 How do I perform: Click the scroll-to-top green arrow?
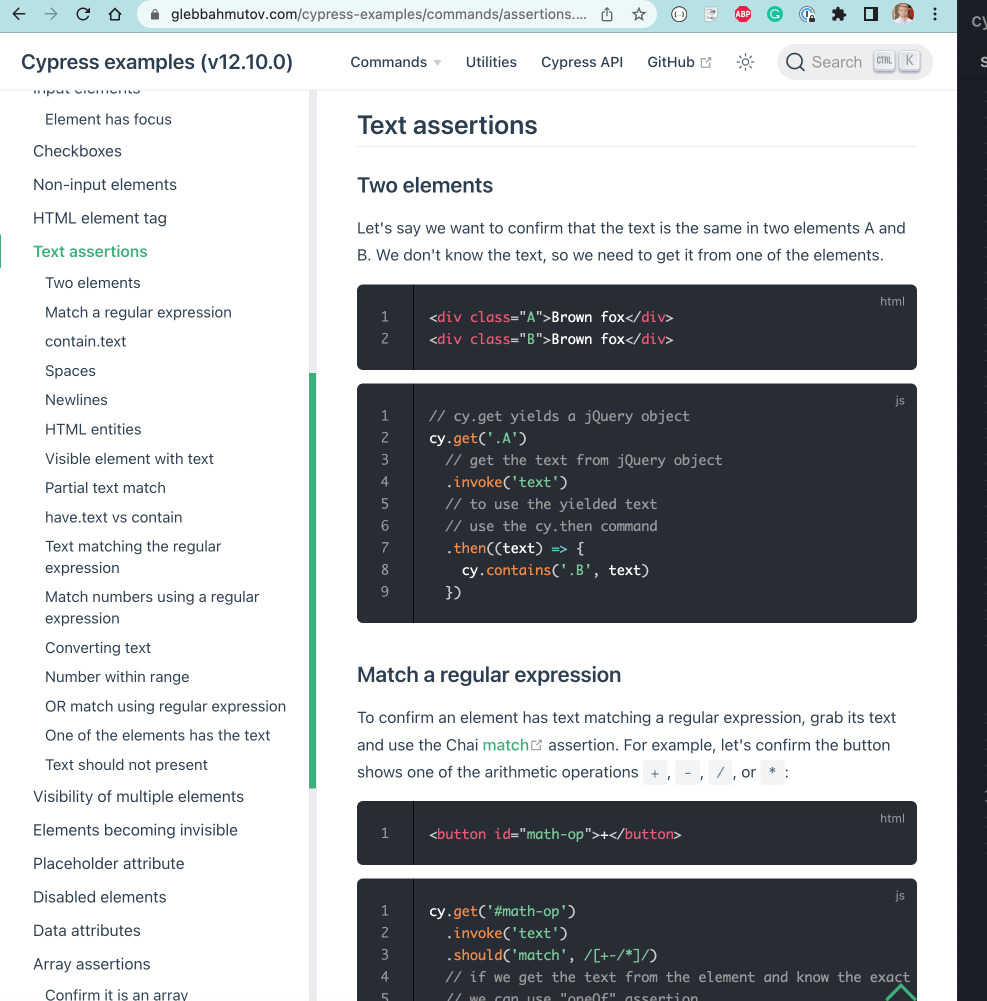(899, 988)
